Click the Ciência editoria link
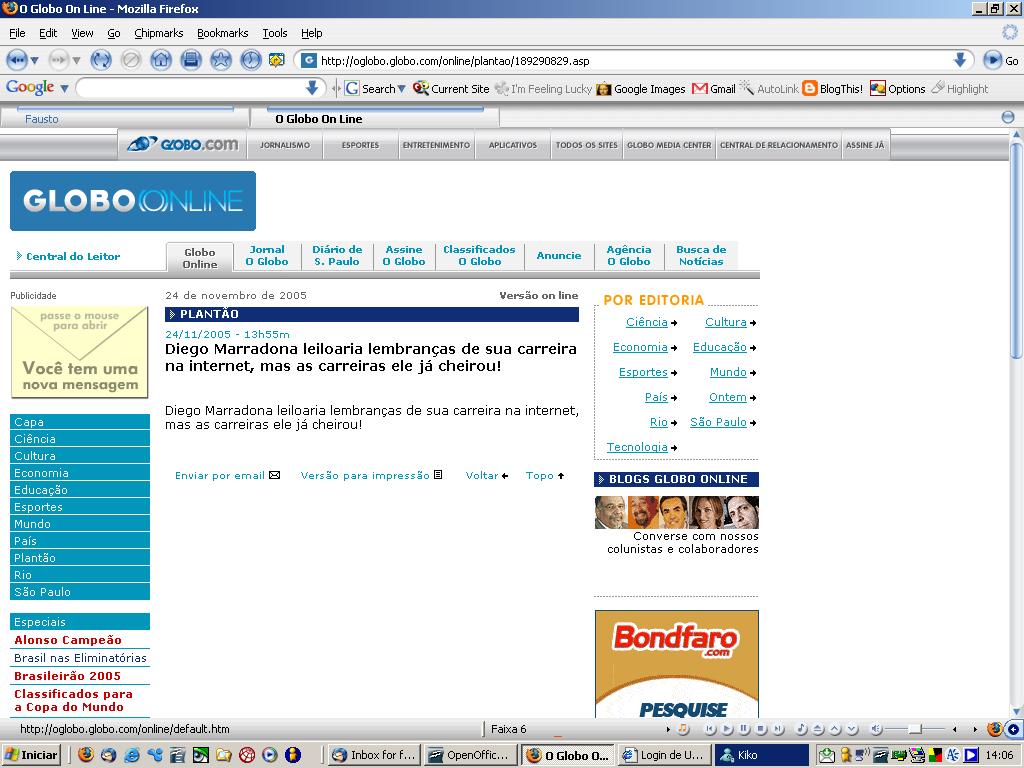Image resolution: width=1024 pixels, height=768 pixels. (x=647, y=322)
